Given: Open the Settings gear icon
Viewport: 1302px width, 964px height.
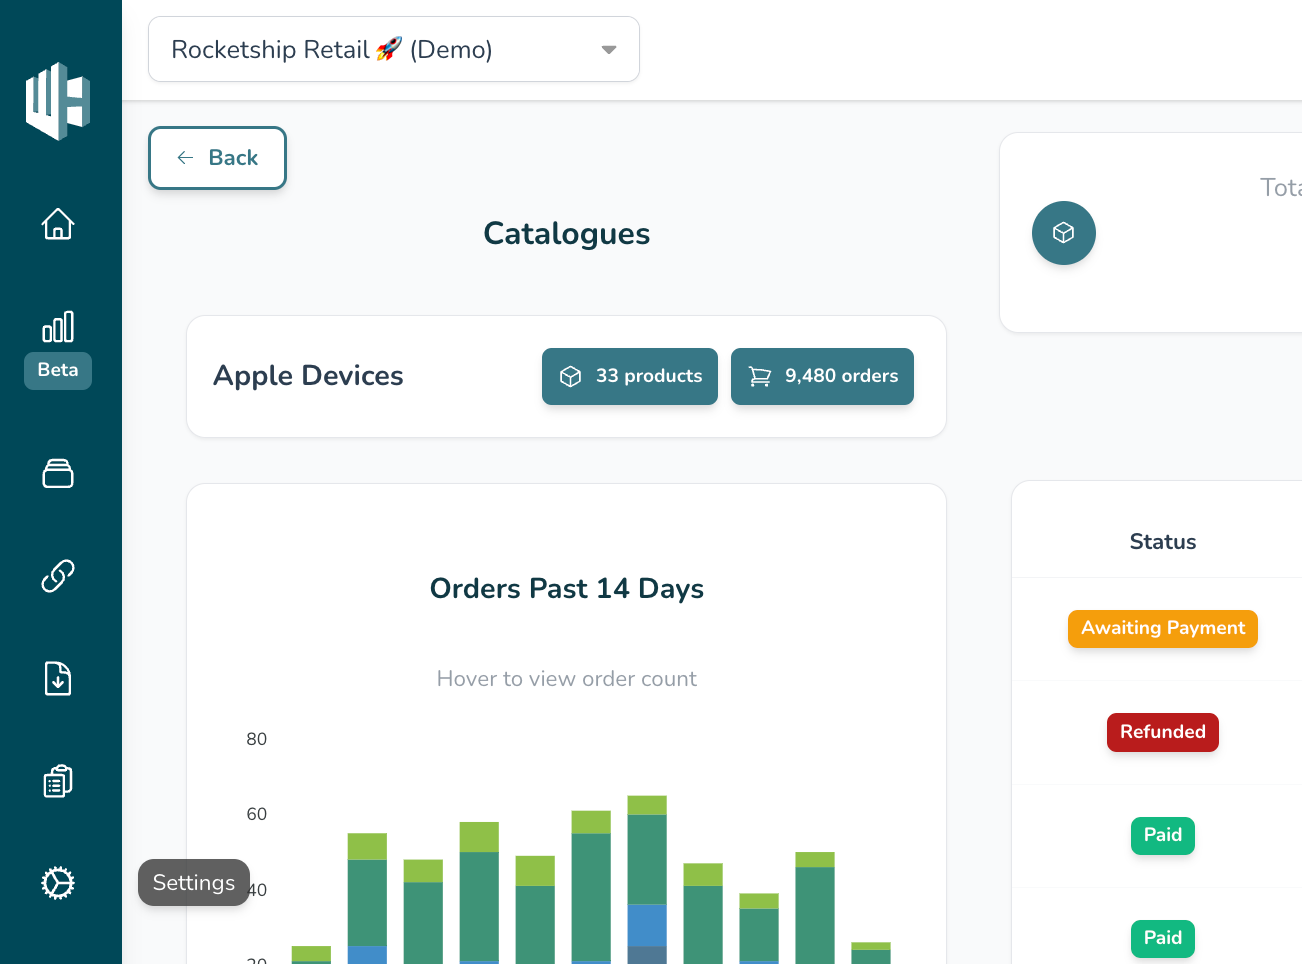Looking at the screenshot, I should pos(58,883).
